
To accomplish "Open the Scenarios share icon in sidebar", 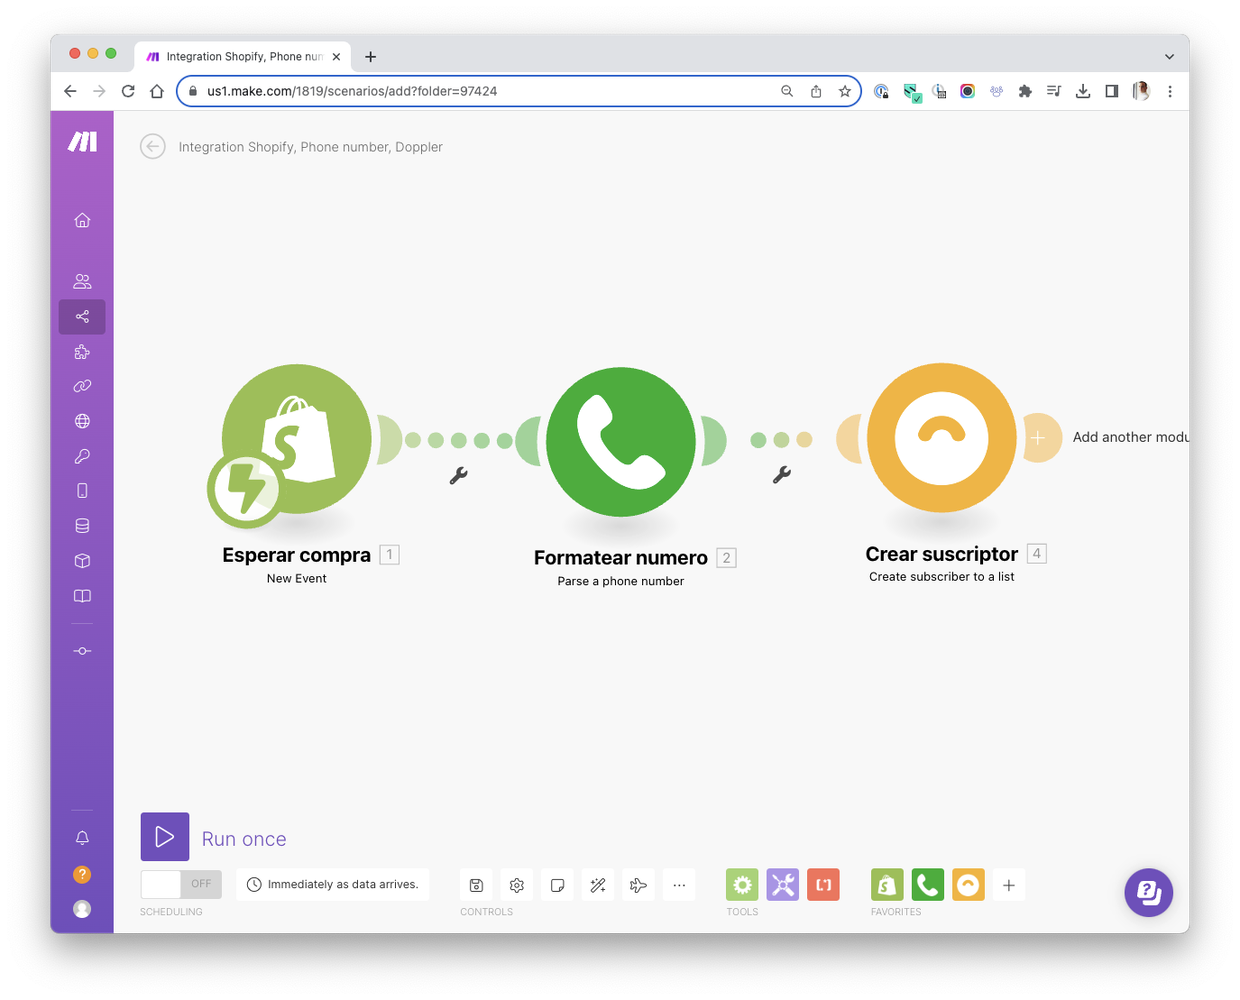I will click(x=82, y=317).
